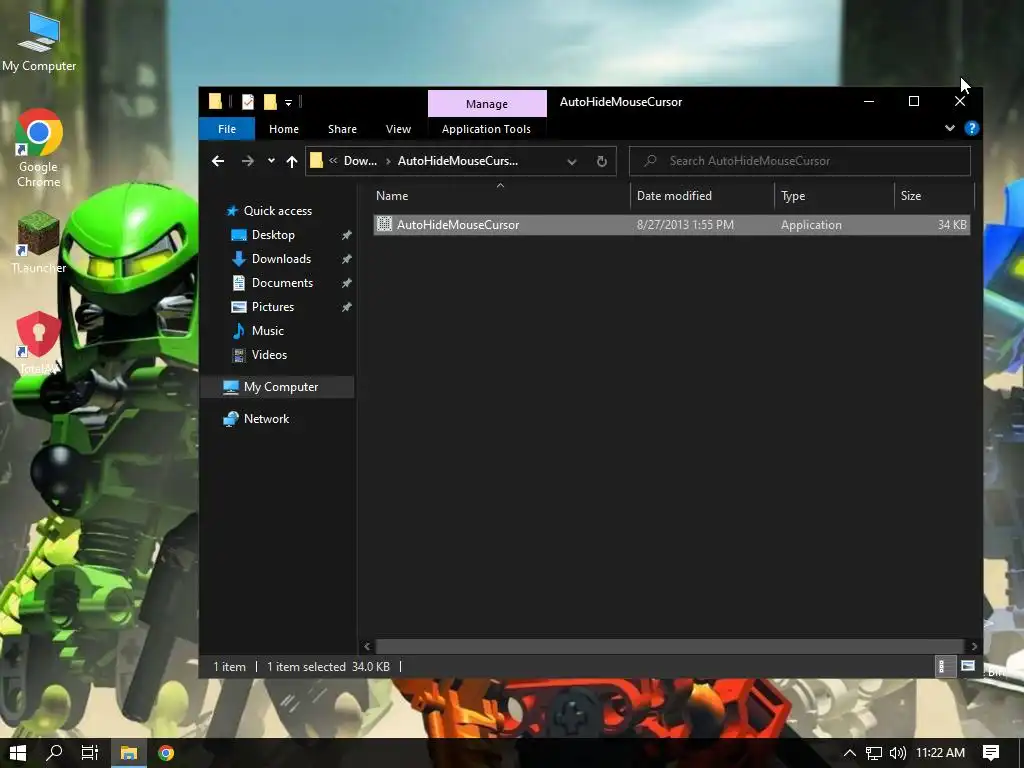The height and width of the screenshot is (768, 1024).
Task: Open Desktop in the navigation pane
Action: coord(273,235)
